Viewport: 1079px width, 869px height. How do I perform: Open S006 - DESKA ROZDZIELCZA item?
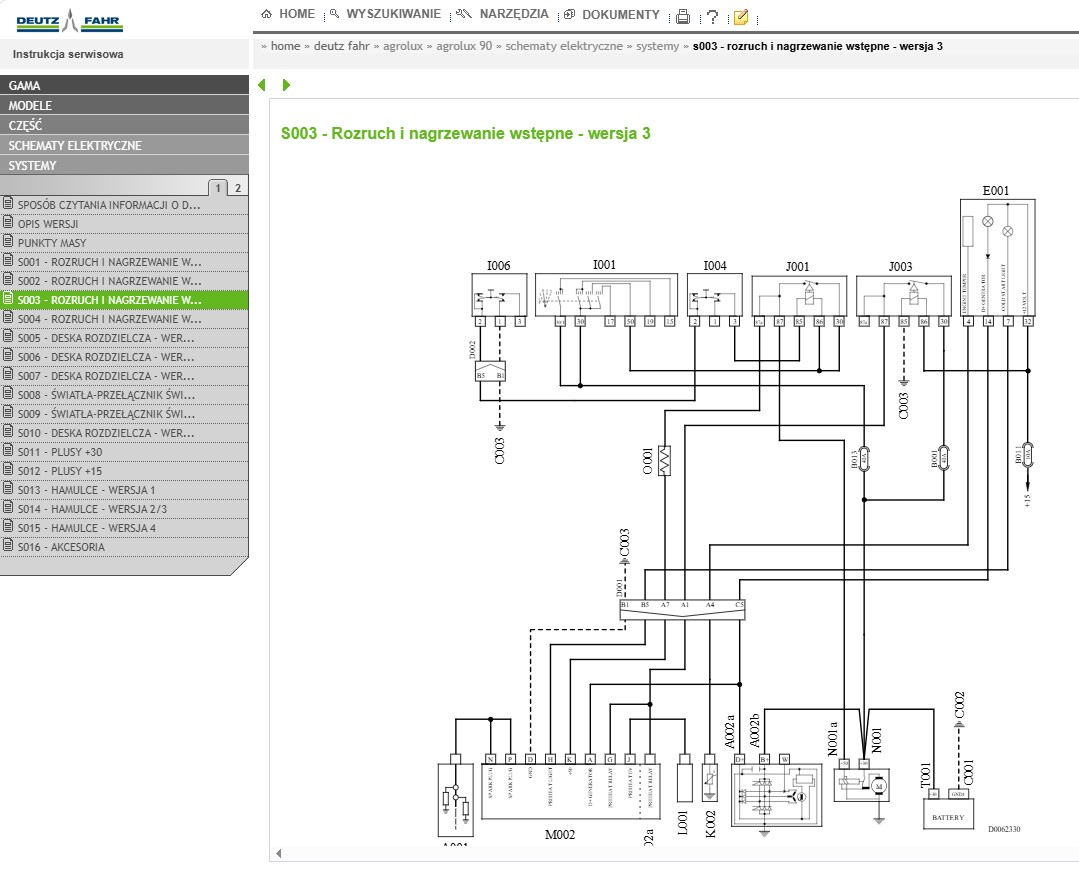124,357
